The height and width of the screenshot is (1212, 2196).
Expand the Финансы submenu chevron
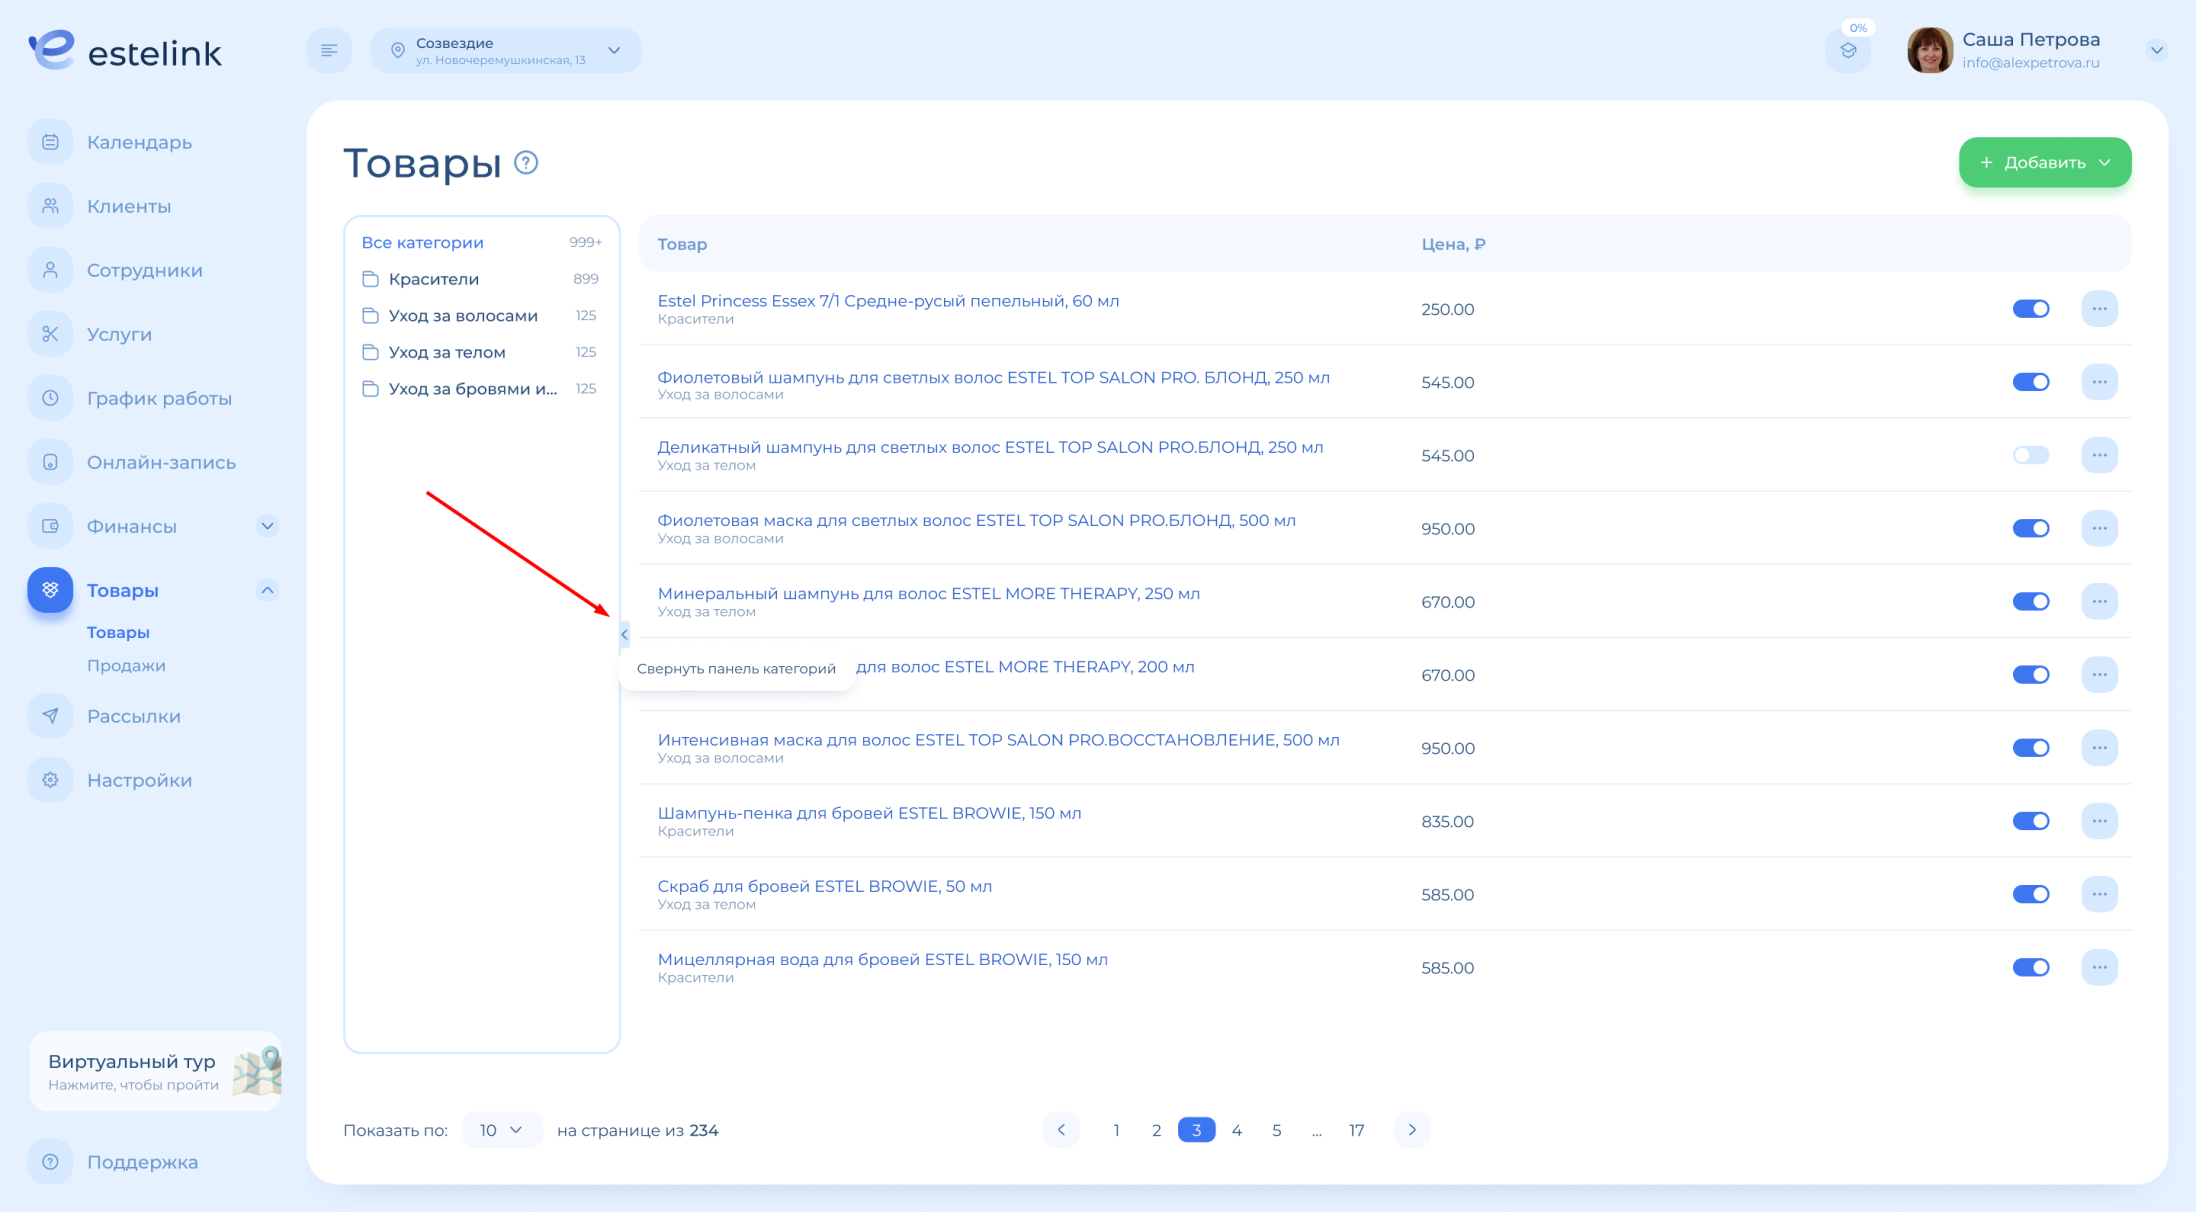click(267, 526)
